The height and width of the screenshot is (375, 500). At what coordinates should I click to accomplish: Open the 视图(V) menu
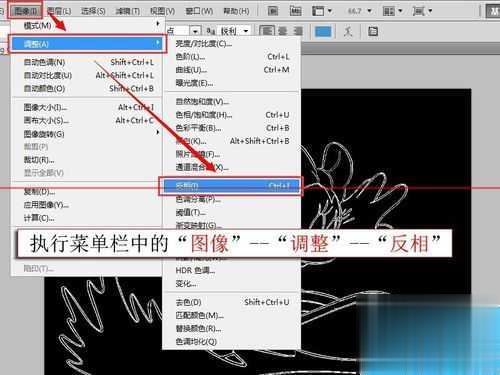[162, 11]
